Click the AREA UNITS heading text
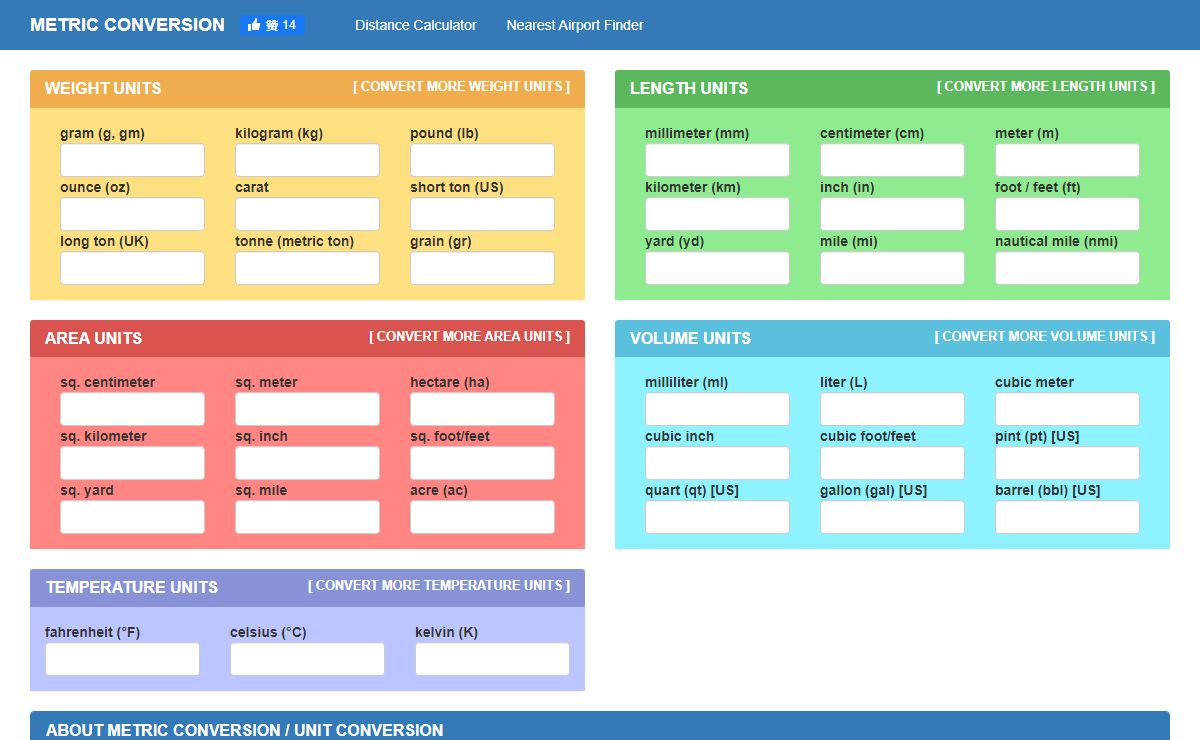 93,338
